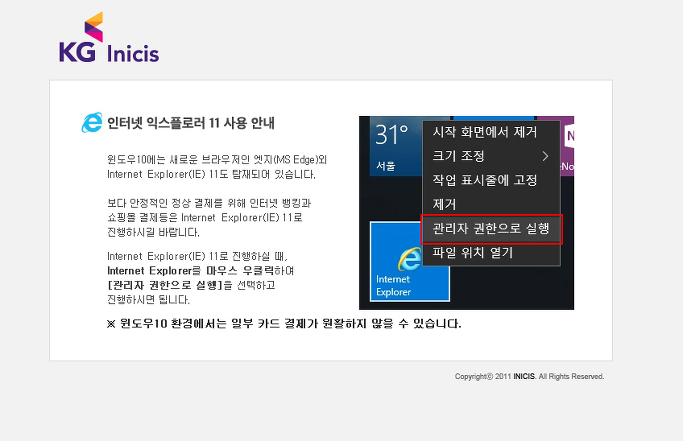Image resolution: width=683 pixels, height=441 pixels.
Task: Click the heading '인터넷 익스플로러 11 사용 안내'
Action: tap(191, 123)
